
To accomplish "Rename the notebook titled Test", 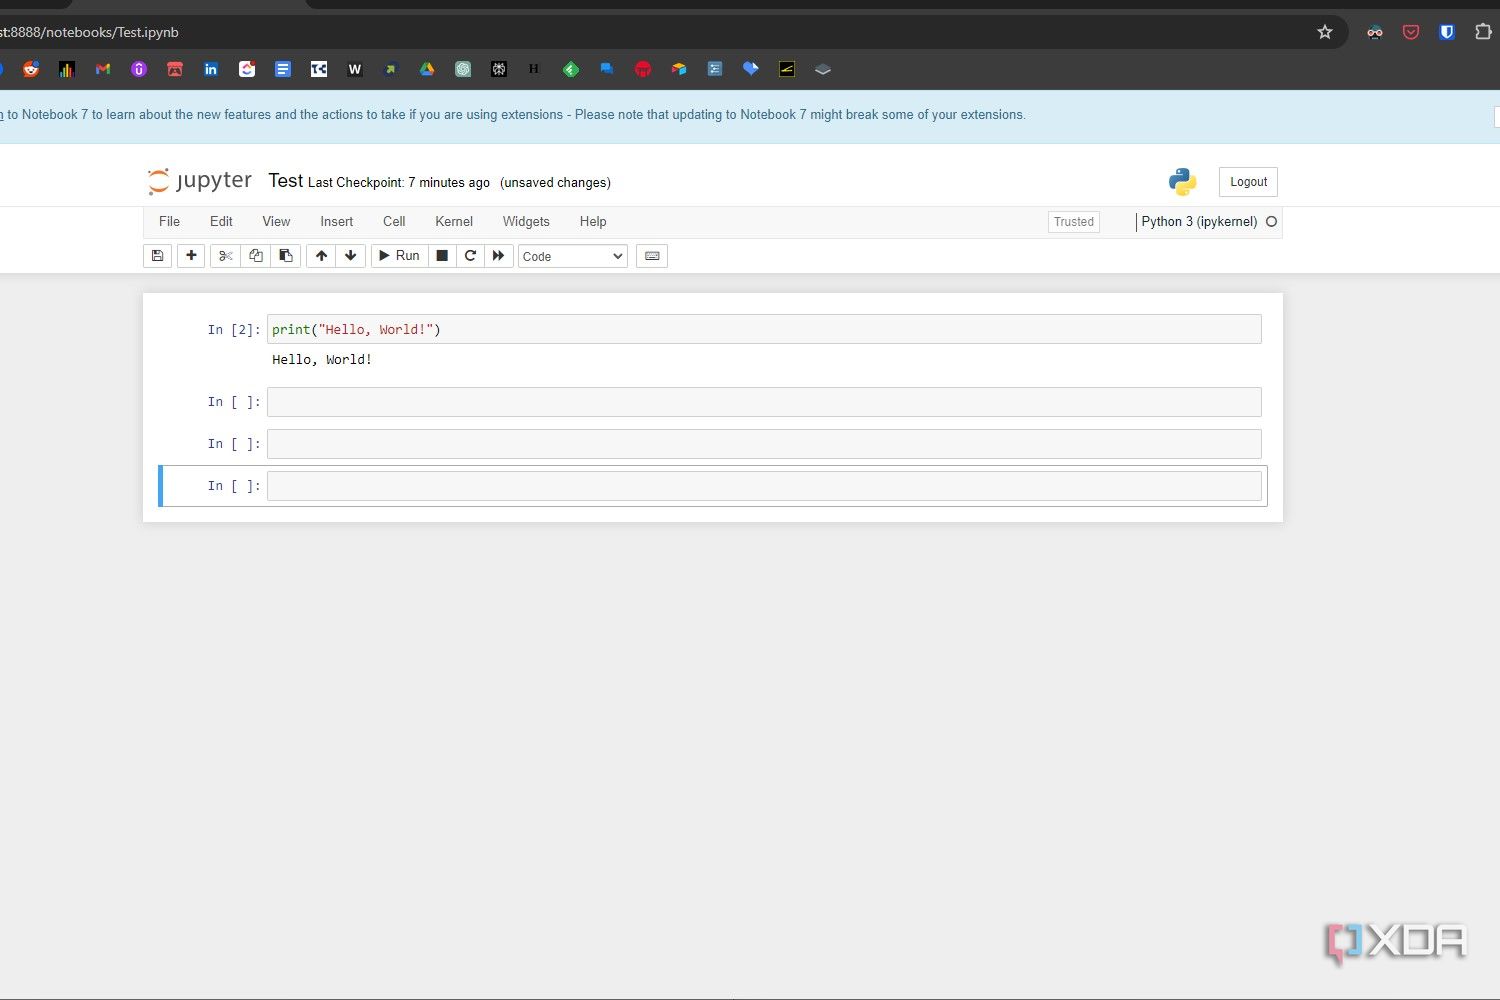I will click(x=285, y=181).
